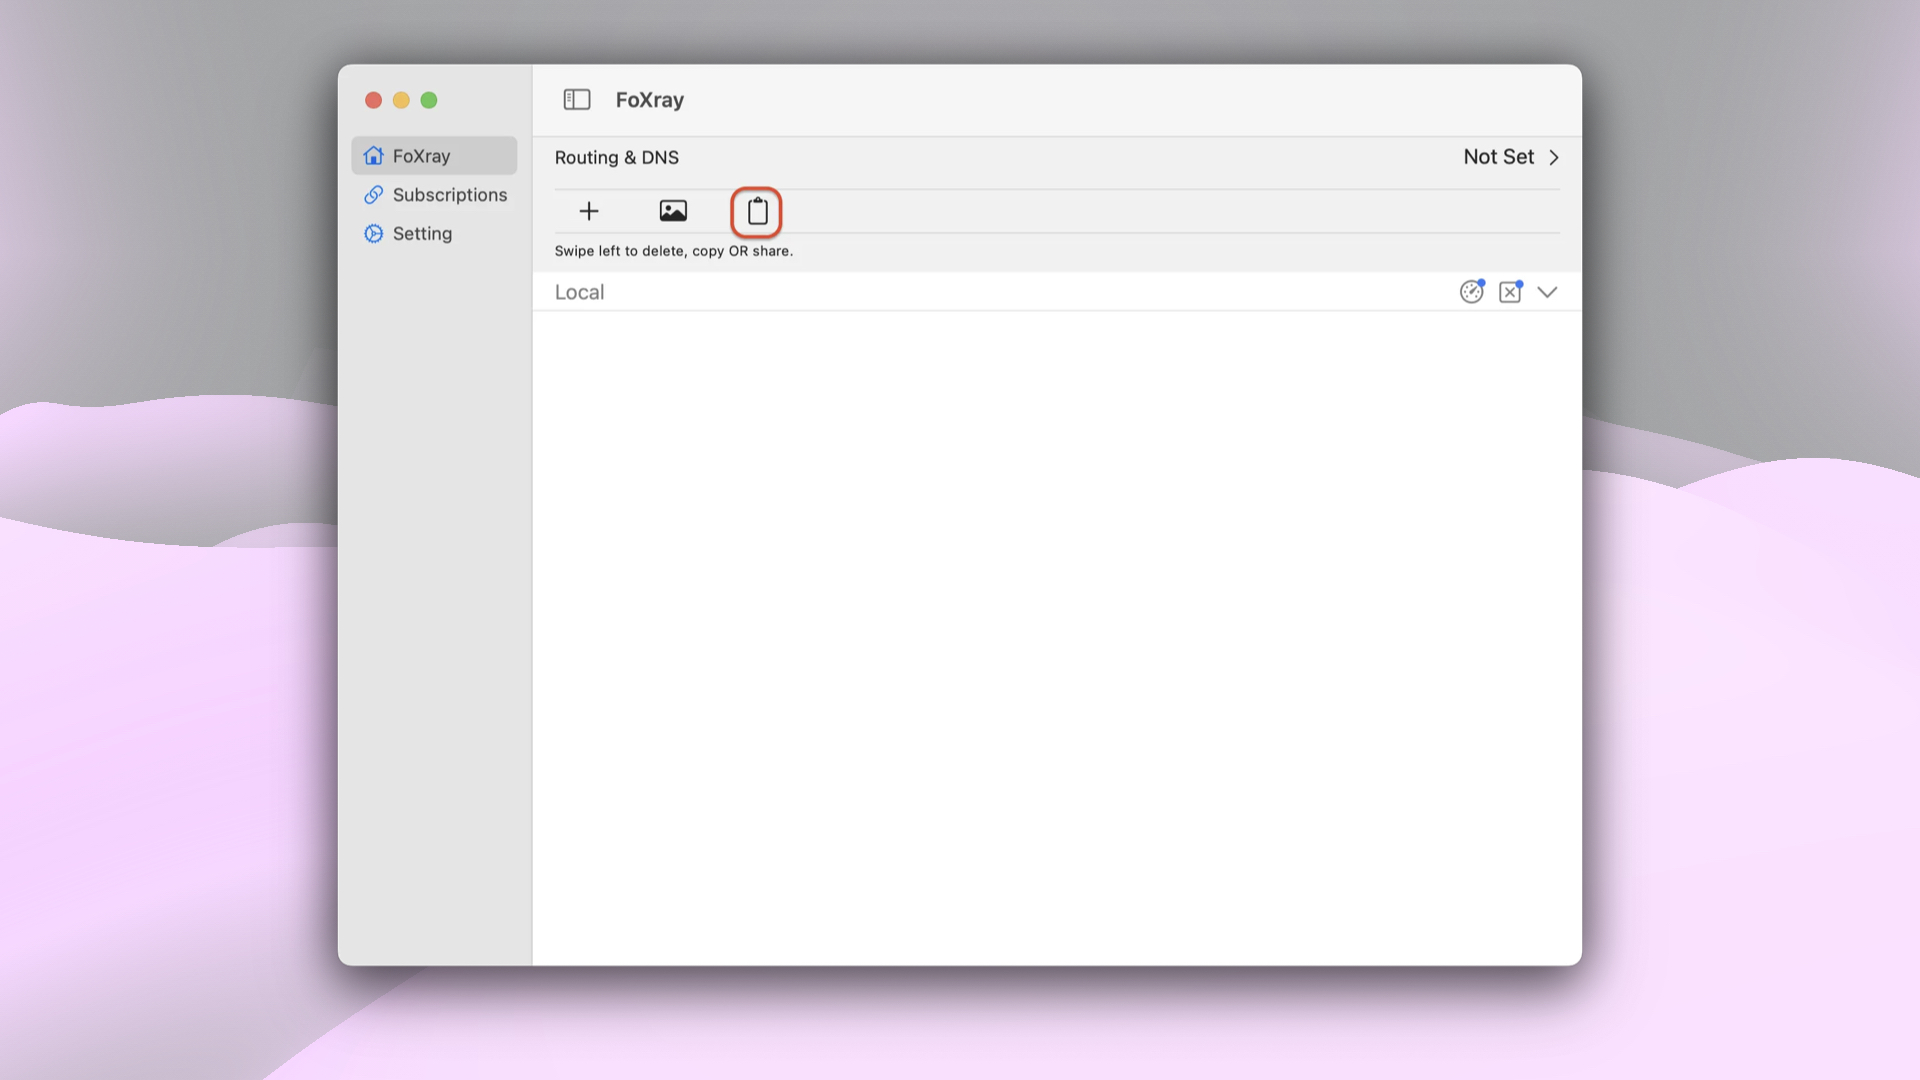The width and height of the screenshot is (1920, 1080).
Task: Import a config from an image
Action: 673,211
